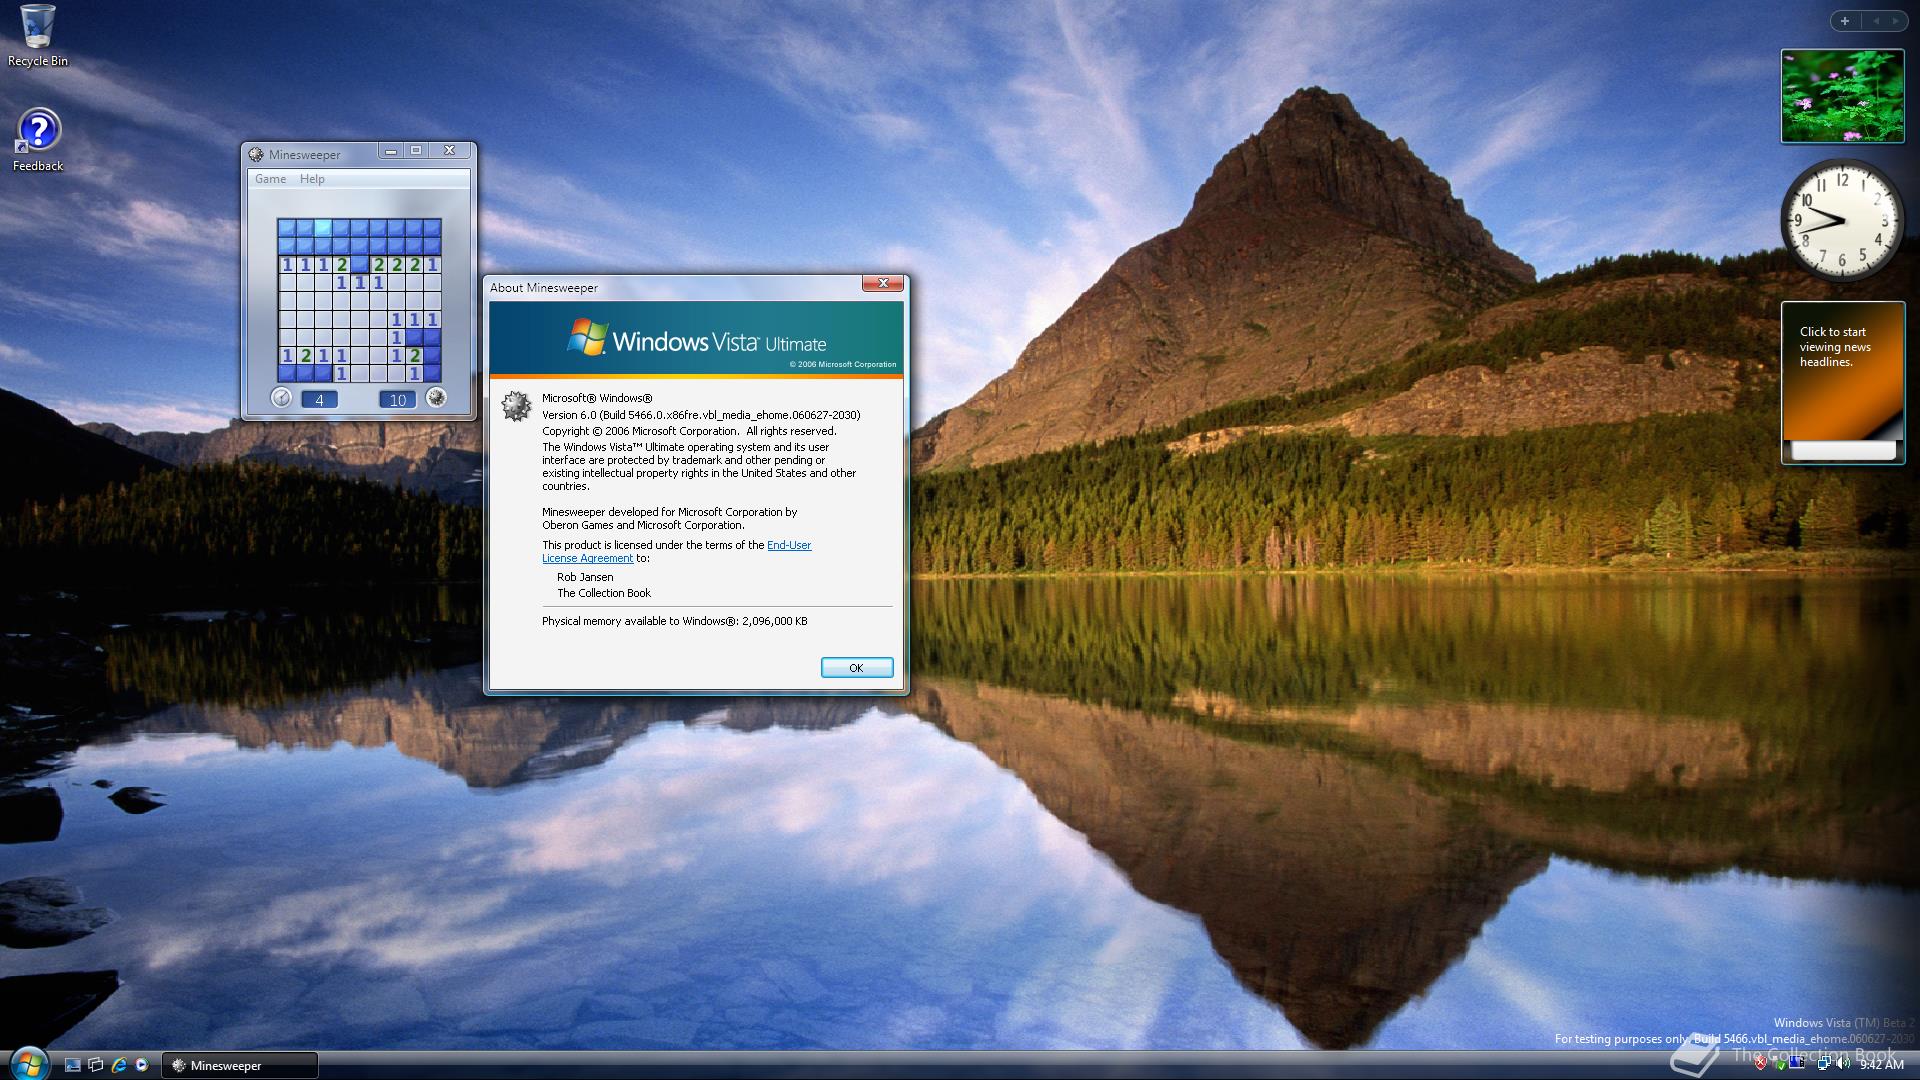1920x1080 pixels.
Task: Click the Minesweeper taskbar button
Action: (240, 1065)
